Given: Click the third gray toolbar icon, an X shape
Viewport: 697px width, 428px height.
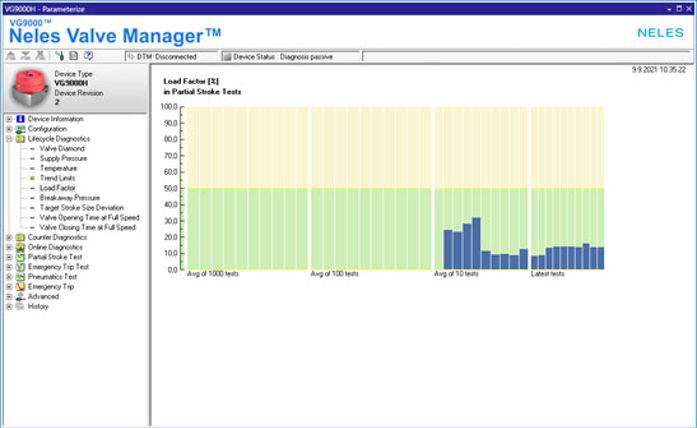Looking at the screenshot, I should click(x=40, y=56).
